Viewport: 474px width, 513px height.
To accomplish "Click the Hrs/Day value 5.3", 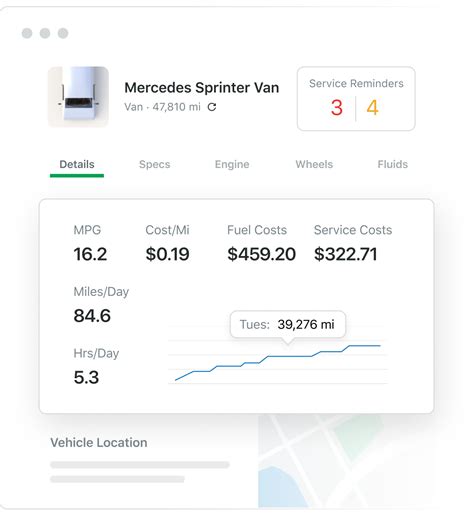I will (x=86, y=377).
